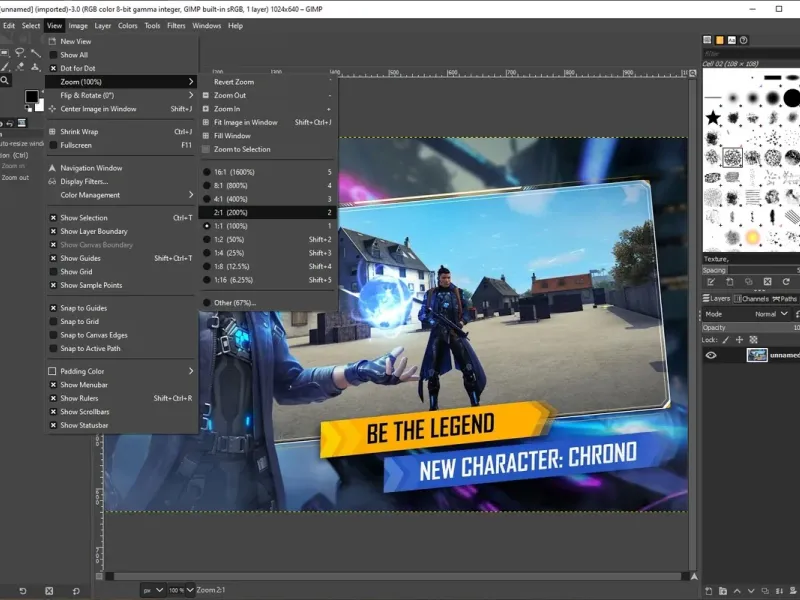Select the Shrink Wrap option
The height and width of the screenshot is (600, 800).
coord(79,131)
